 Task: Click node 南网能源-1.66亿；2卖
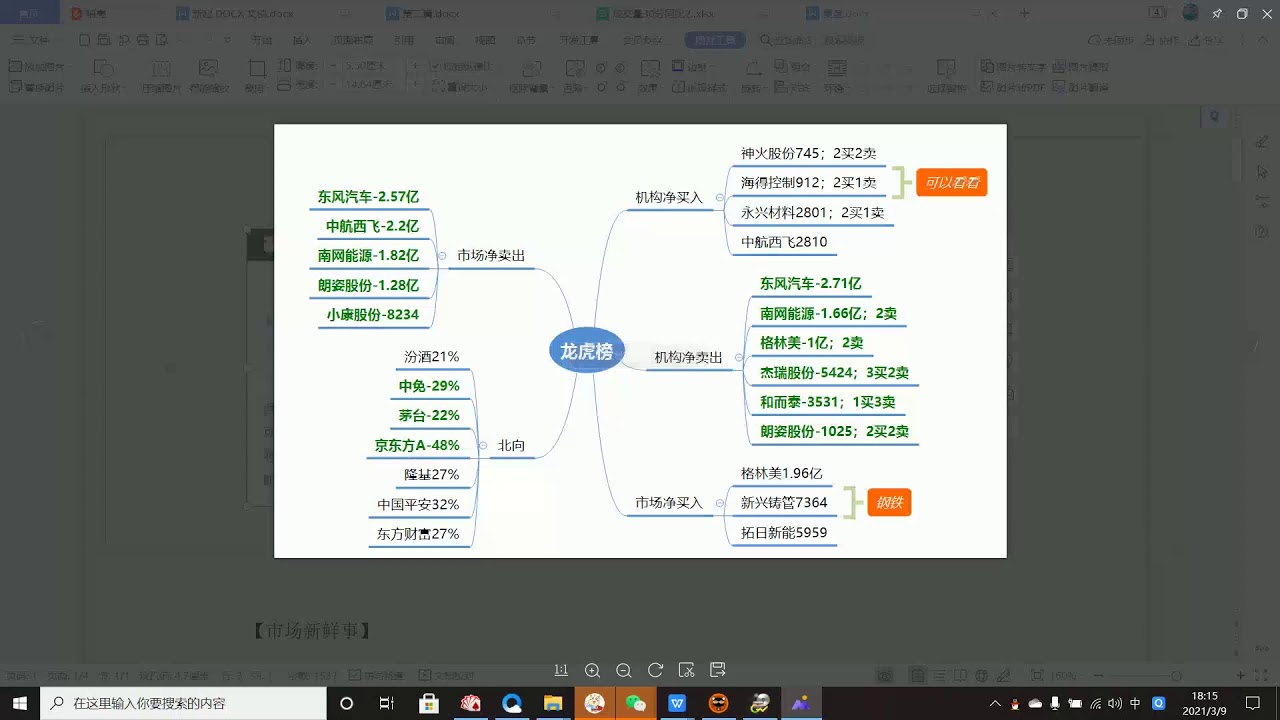tap(828, 314)
